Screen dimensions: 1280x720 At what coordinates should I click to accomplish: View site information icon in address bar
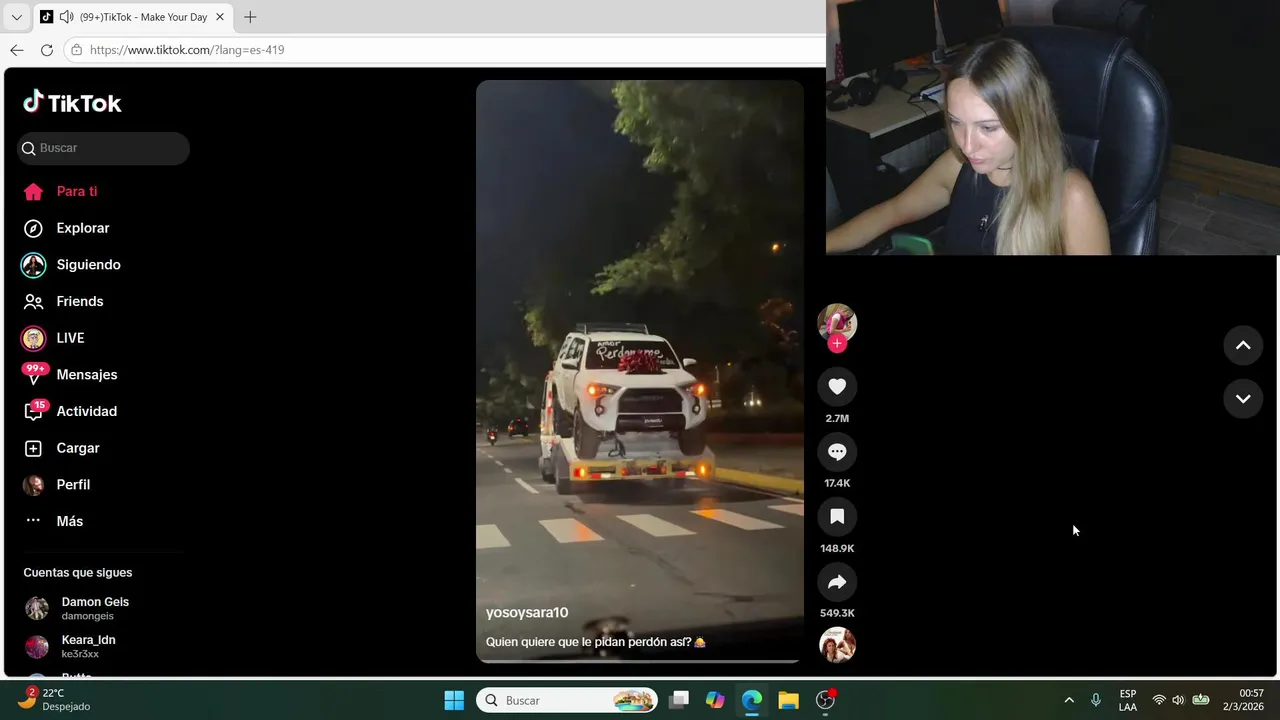point(77,50)
